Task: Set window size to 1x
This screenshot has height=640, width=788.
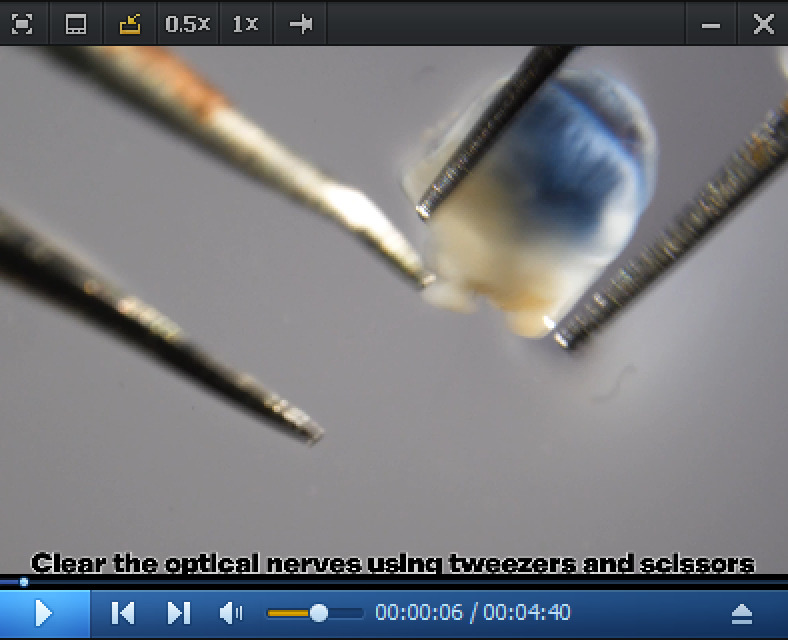Action: point(245,24)
